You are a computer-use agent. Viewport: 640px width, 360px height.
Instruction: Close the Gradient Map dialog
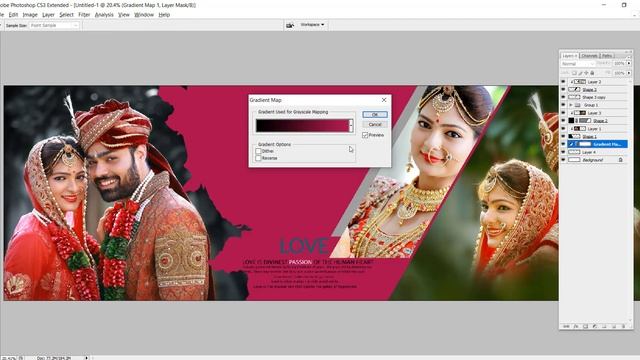pos(384,100)
